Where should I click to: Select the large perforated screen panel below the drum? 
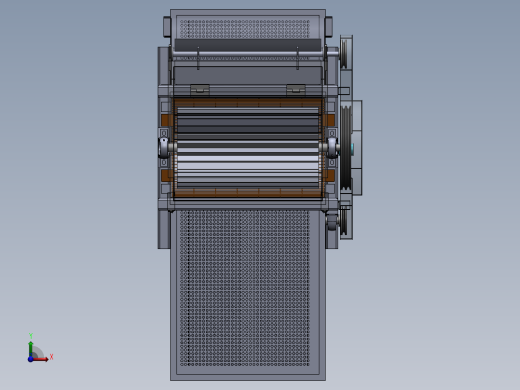[x=248, y=295]
